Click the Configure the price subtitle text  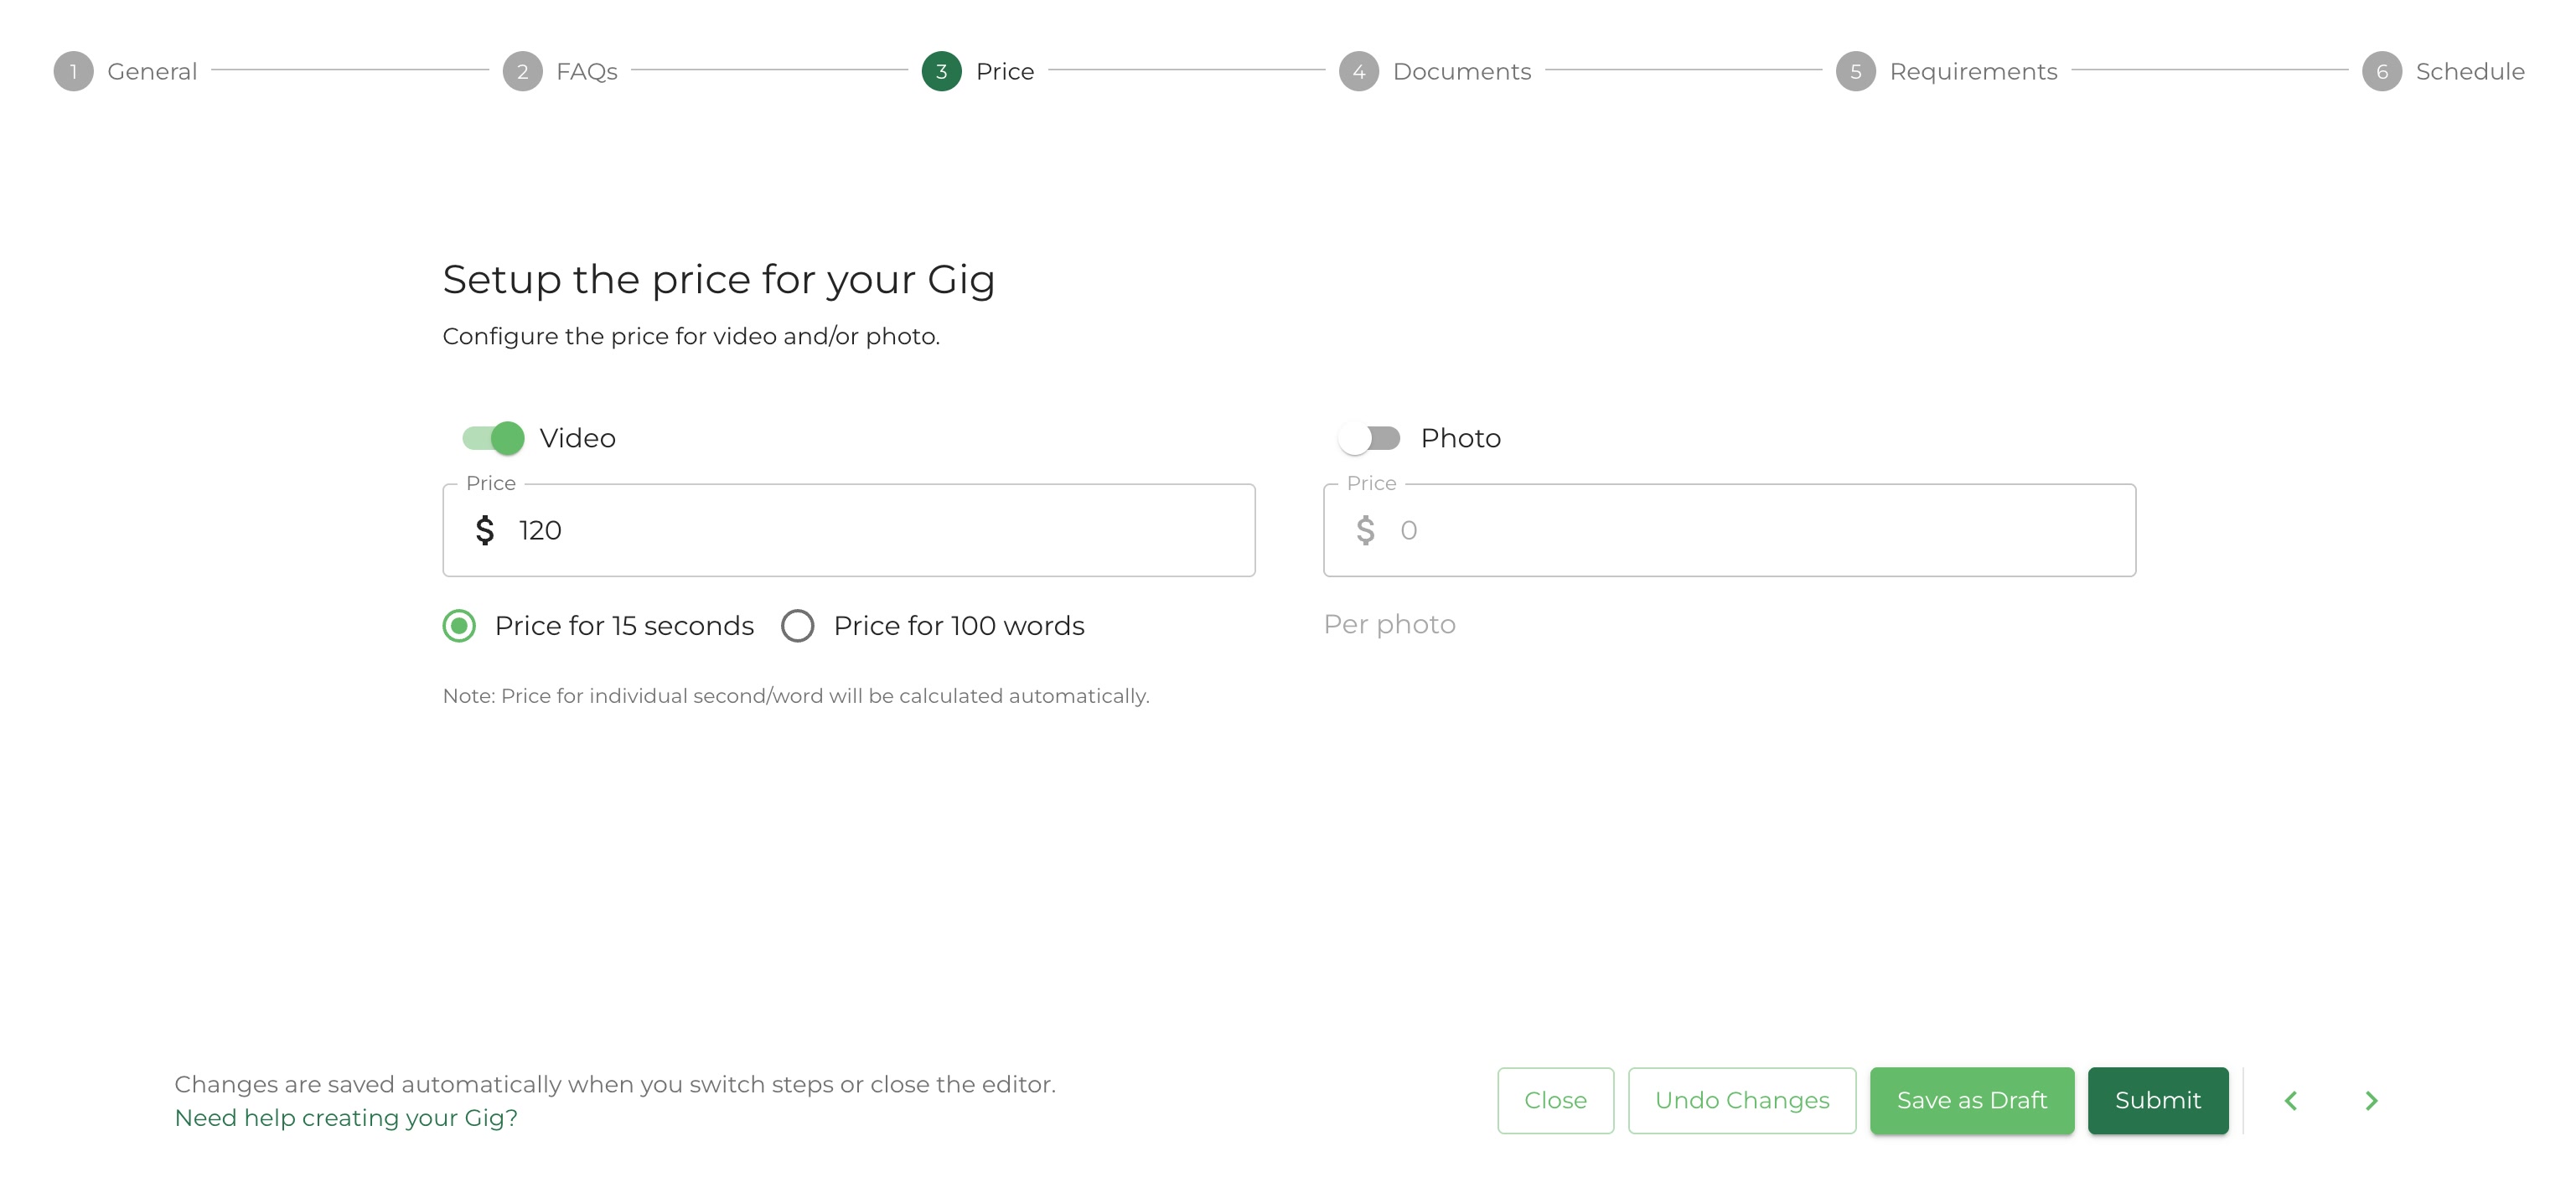(x=691, y=337)
